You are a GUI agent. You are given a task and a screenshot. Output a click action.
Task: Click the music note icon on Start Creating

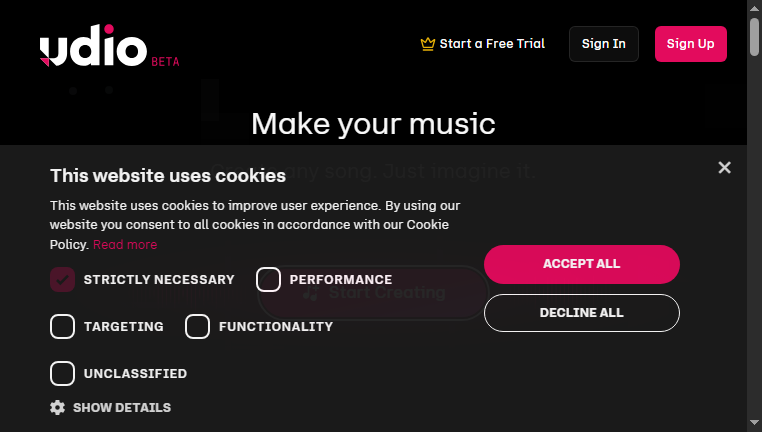click(x=311, y=293)
